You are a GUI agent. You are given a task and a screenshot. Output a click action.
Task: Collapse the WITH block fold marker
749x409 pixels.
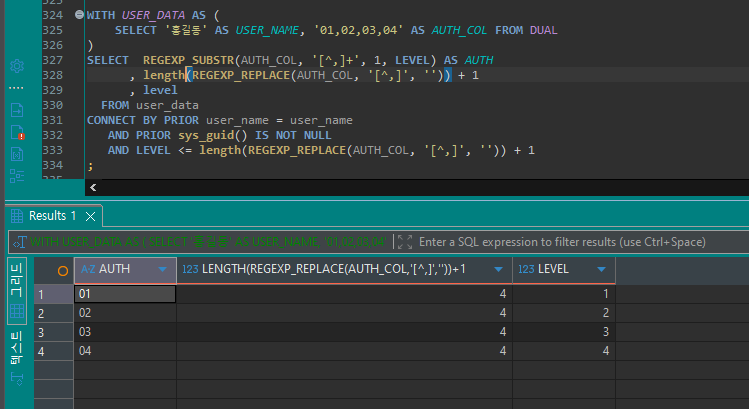pyautogui.click(x=79, y=15)
